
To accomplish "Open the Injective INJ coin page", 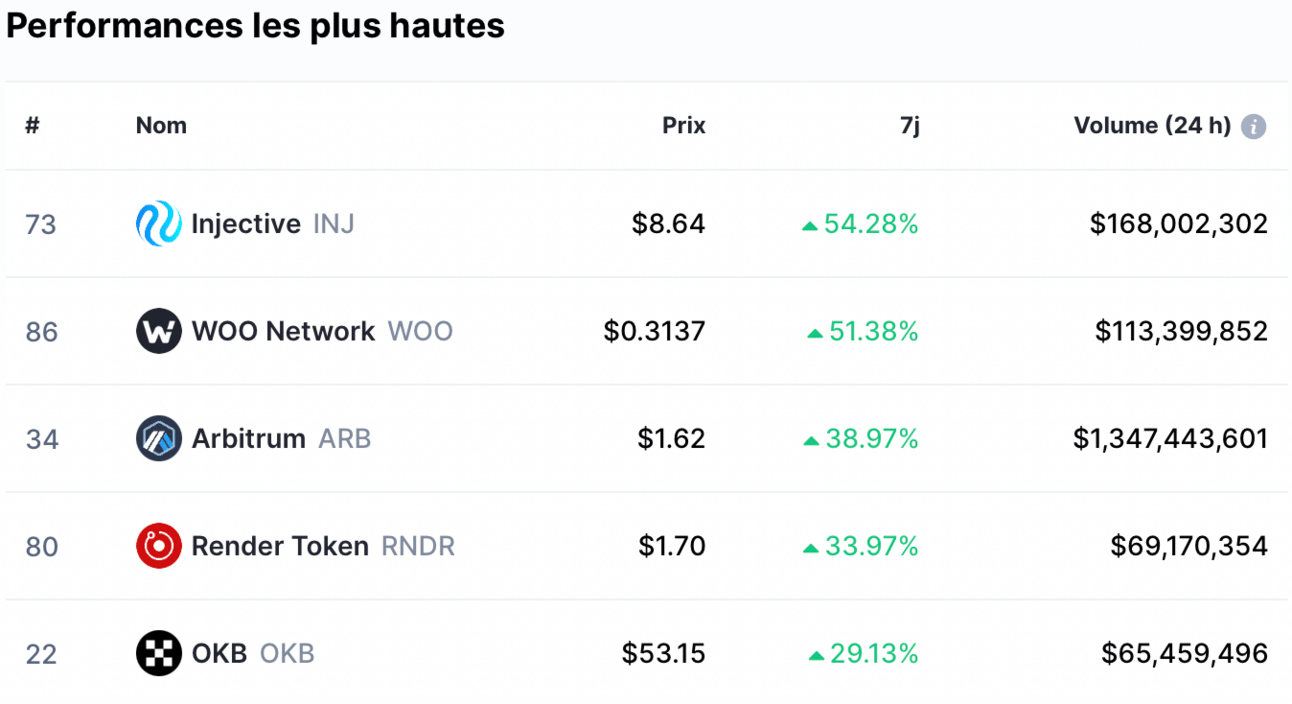I will pos(272,224).
